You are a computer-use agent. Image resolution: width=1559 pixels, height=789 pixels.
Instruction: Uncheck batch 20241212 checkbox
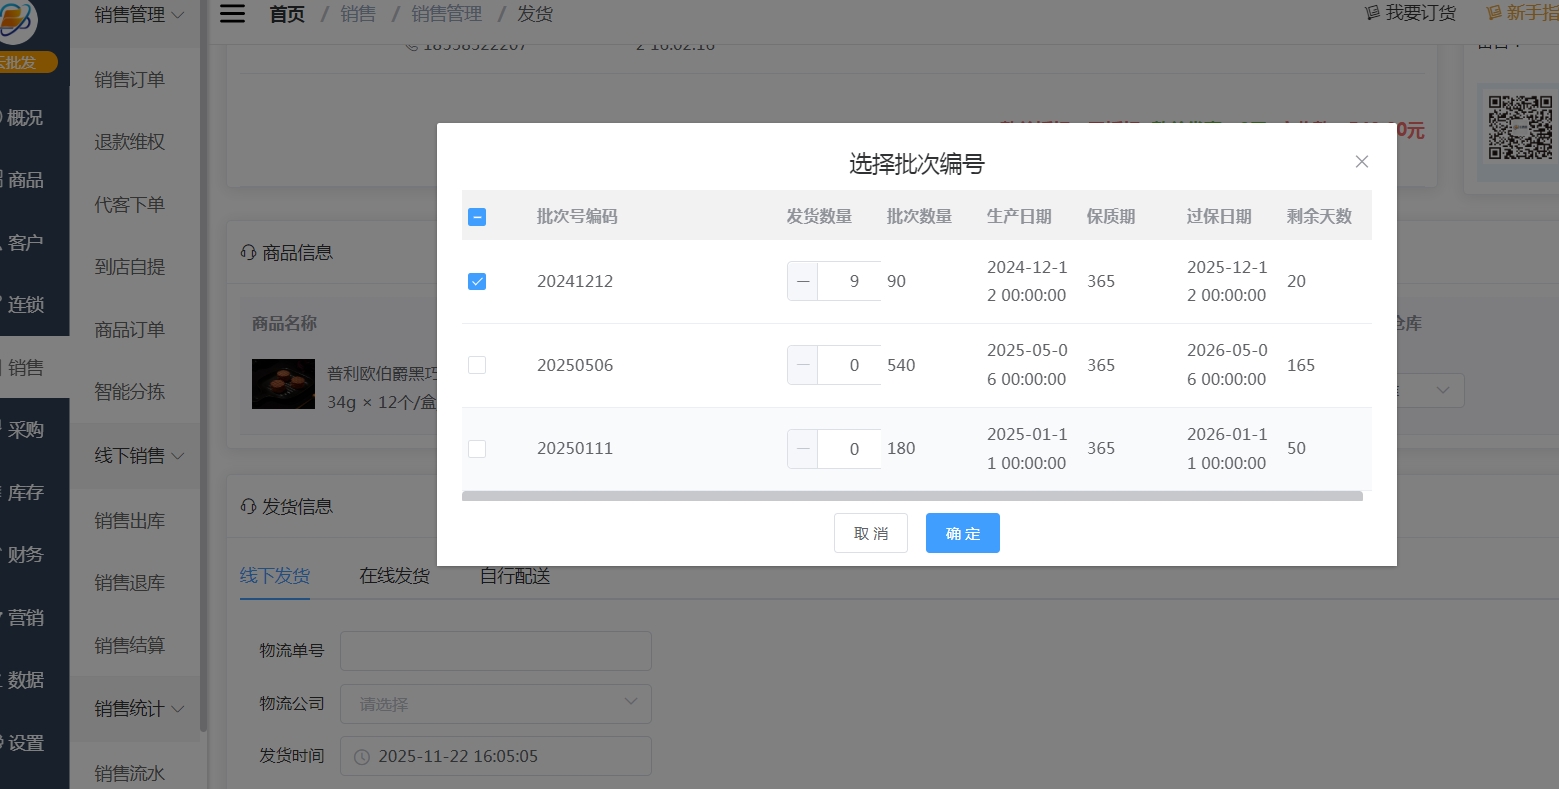477,282
